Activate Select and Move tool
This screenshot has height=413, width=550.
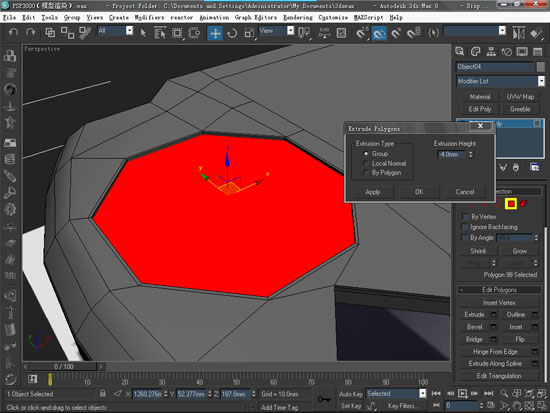(215, 33)
